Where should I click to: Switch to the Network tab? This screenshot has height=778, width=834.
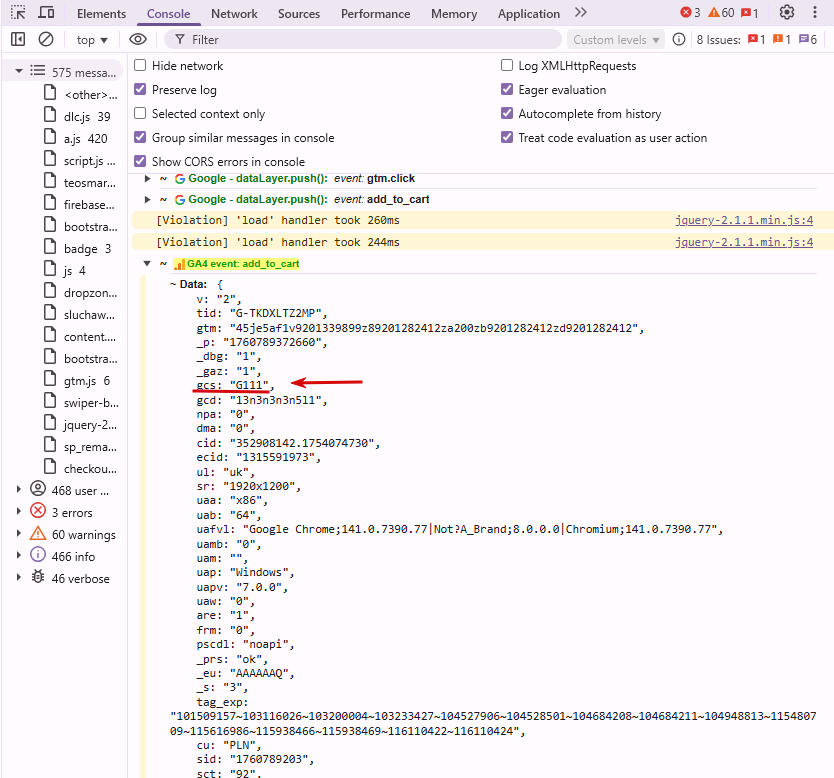pyautogui.click(x=234, y=14)
